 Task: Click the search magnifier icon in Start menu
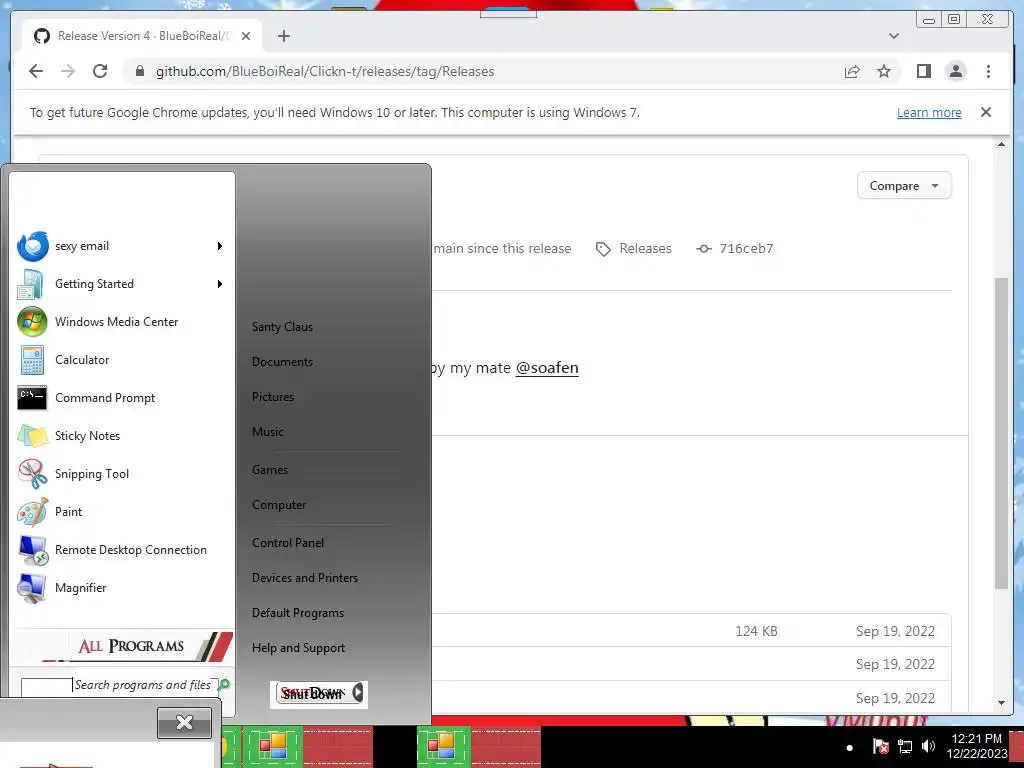[224, 684]
